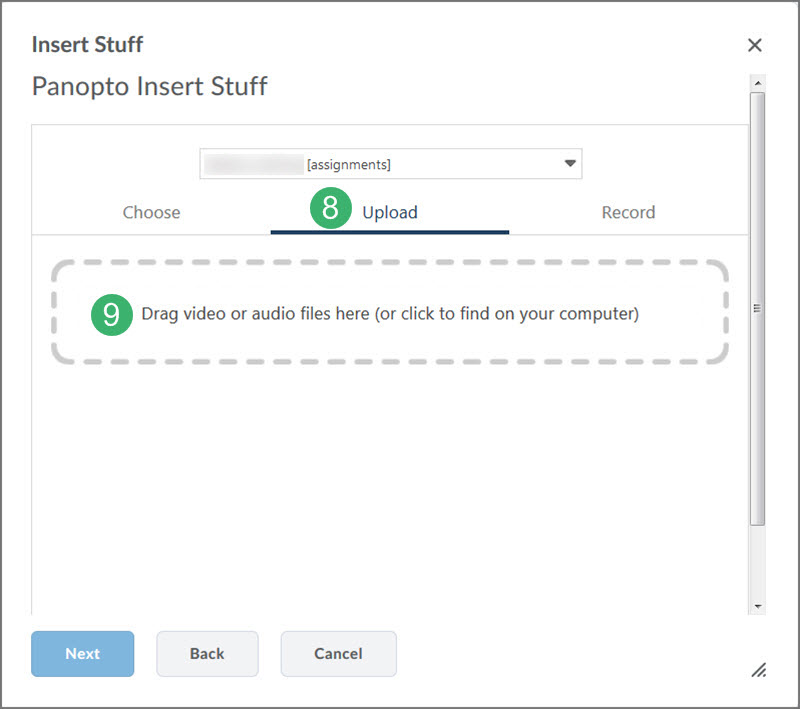Open the Record tab

tap(629, 212)
